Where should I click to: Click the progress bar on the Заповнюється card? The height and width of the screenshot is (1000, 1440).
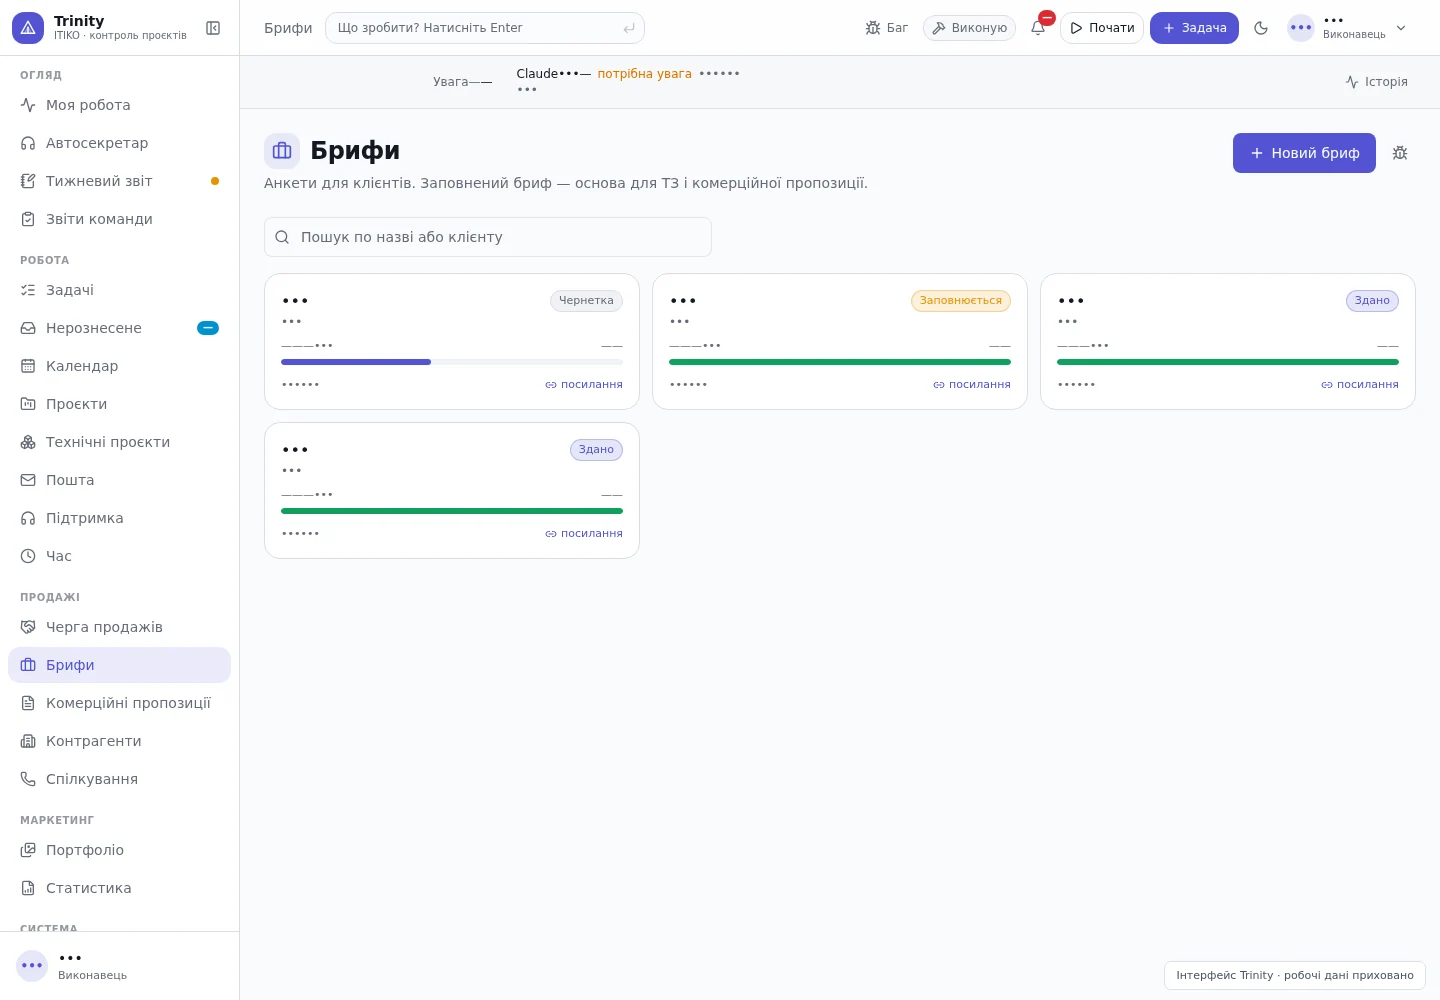pyautogui.click(x=840, y=362)
